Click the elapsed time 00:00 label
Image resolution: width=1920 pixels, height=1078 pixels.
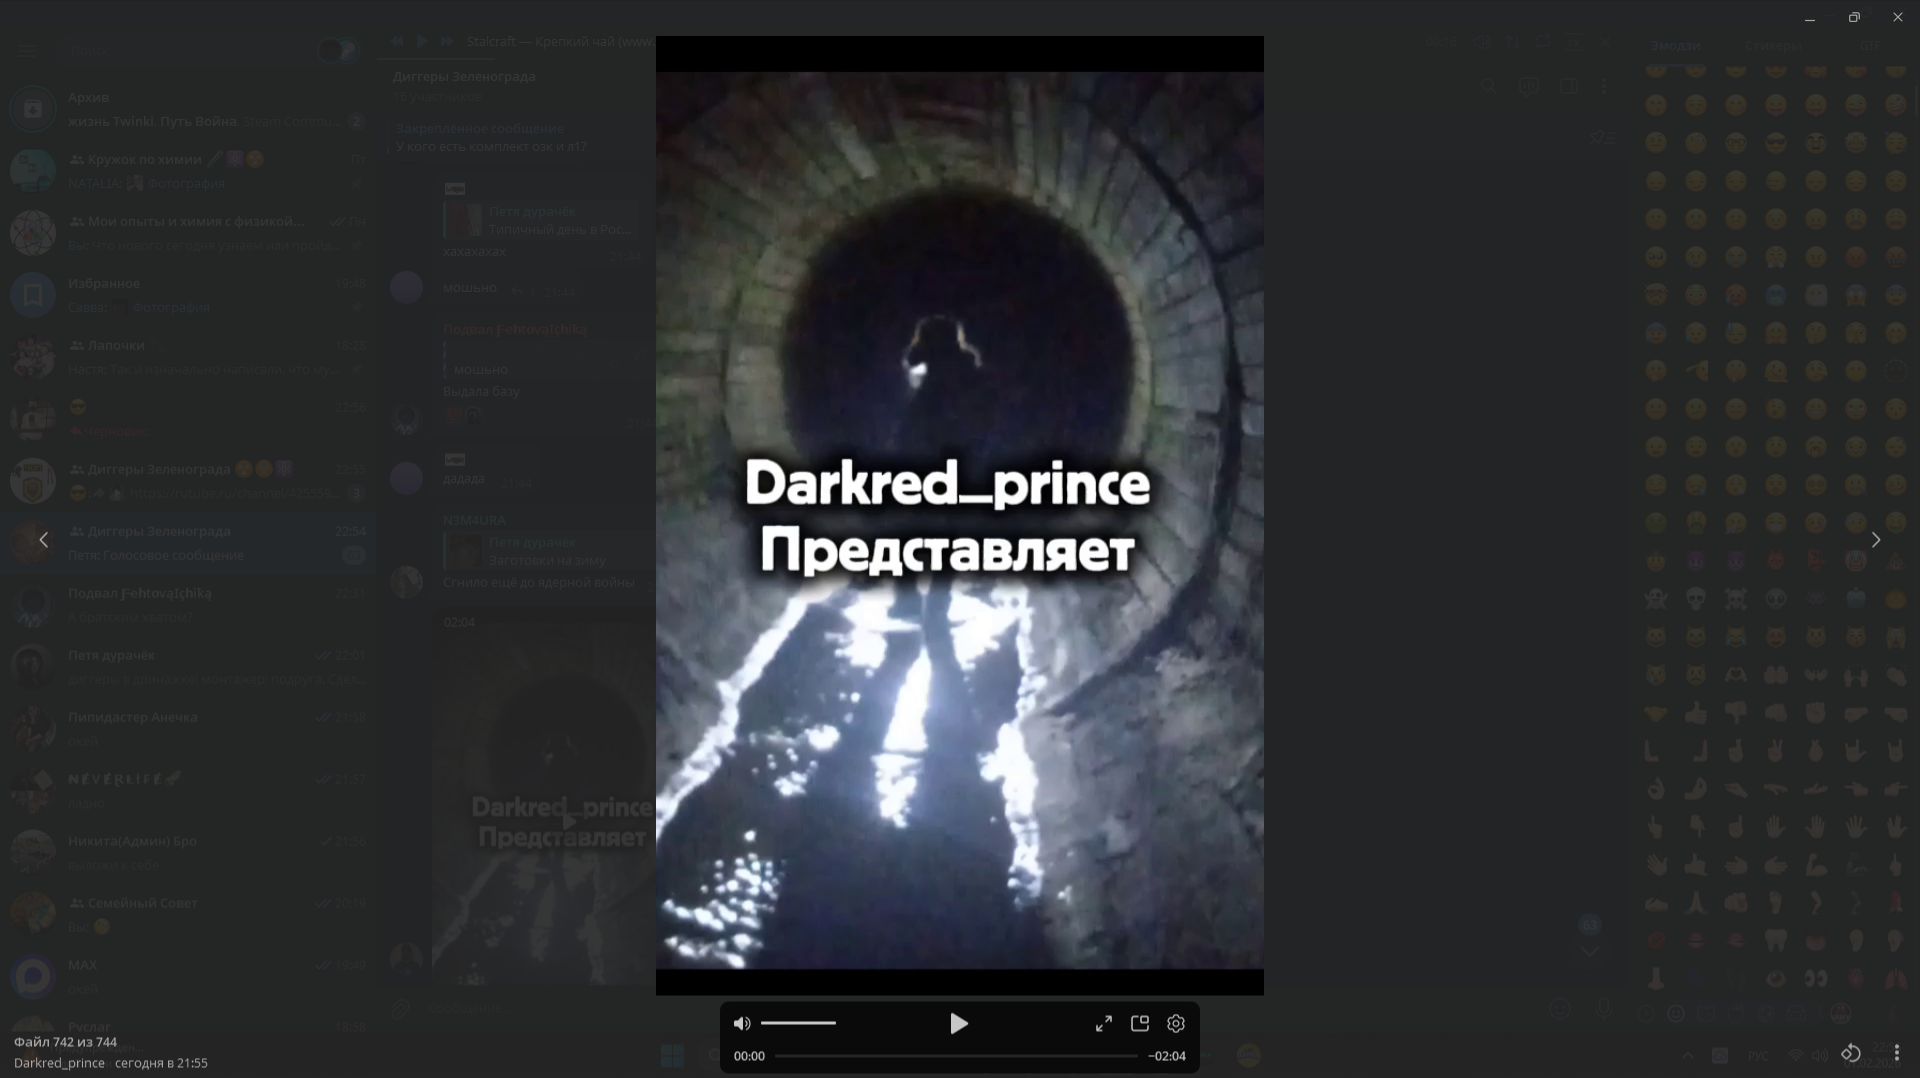tap(749, 1056)
